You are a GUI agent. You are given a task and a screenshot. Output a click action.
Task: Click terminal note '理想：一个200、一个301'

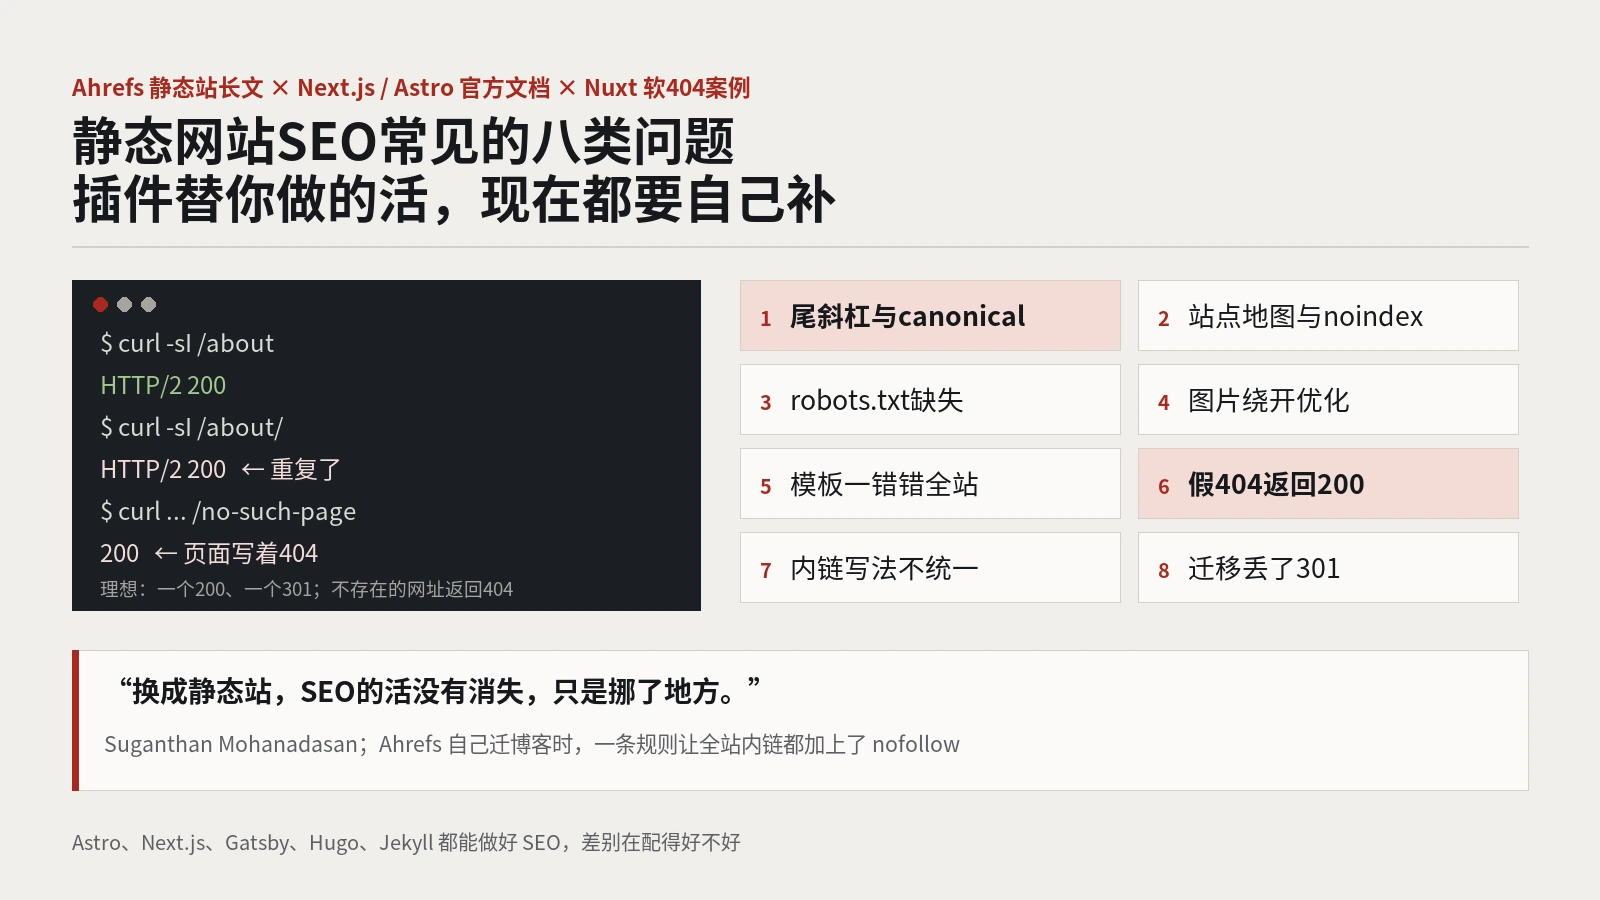(306, 589)
